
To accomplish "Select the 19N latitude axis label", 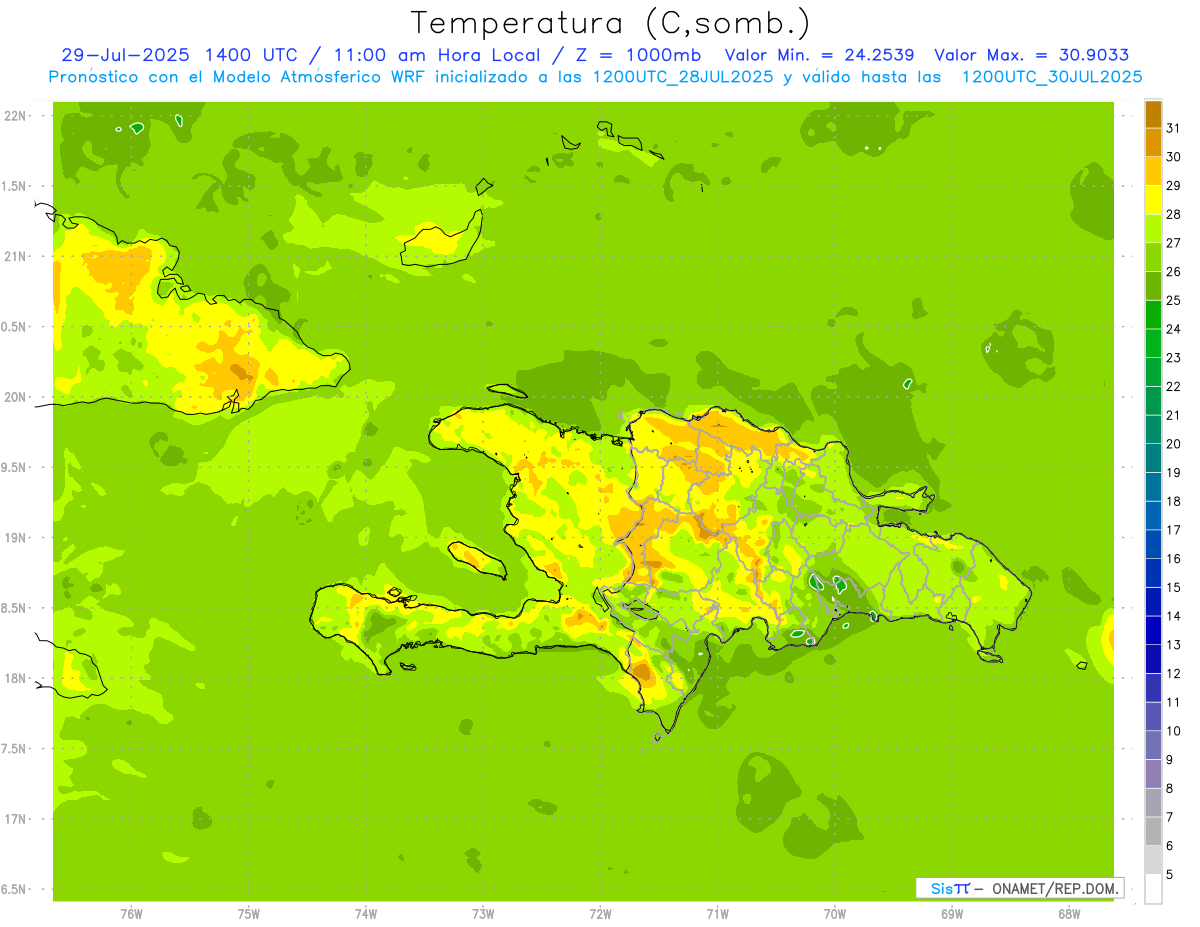I will click(17, 538).
